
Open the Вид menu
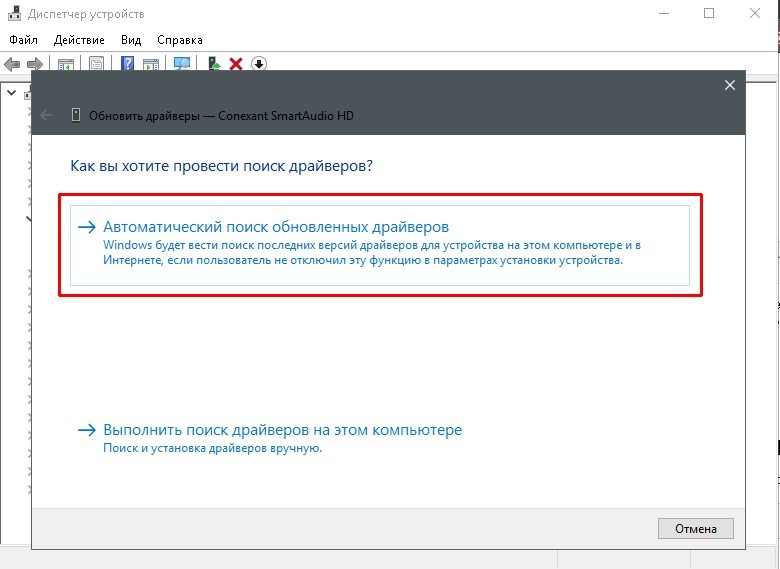click(131, 40)
